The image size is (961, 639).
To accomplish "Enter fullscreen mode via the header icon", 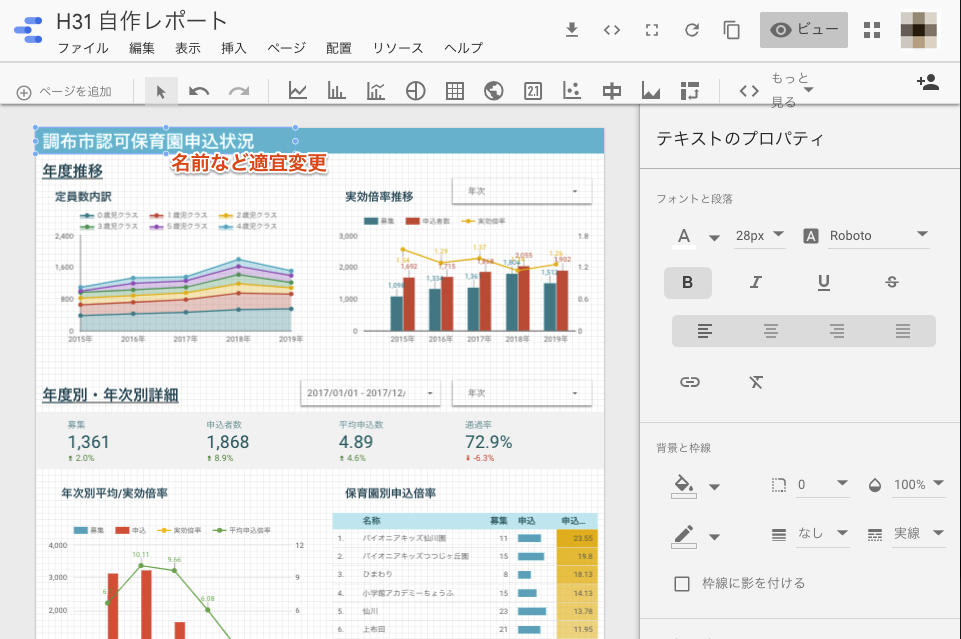I will [x=652, y=29].
